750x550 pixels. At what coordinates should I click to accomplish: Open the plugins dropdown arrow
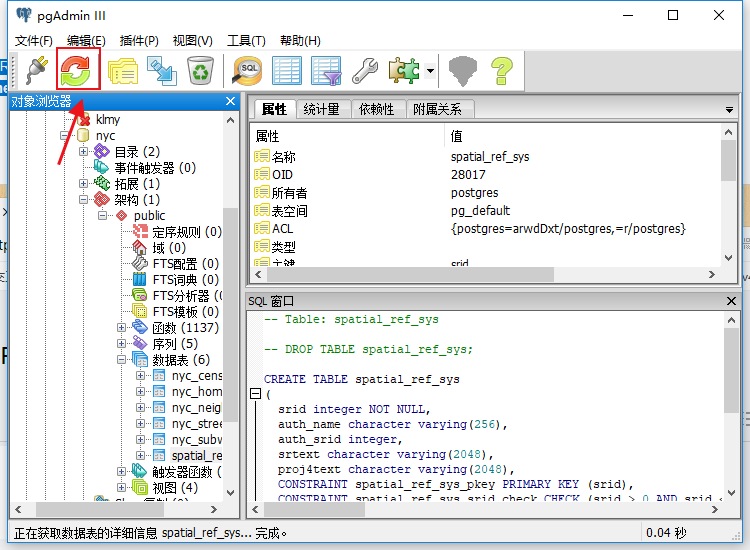[x=430, y=71]
